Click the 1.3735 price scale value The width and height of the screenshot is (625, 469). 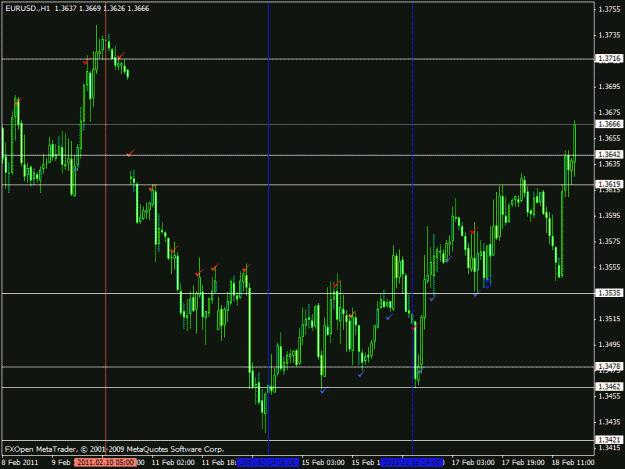pos(609,35)
